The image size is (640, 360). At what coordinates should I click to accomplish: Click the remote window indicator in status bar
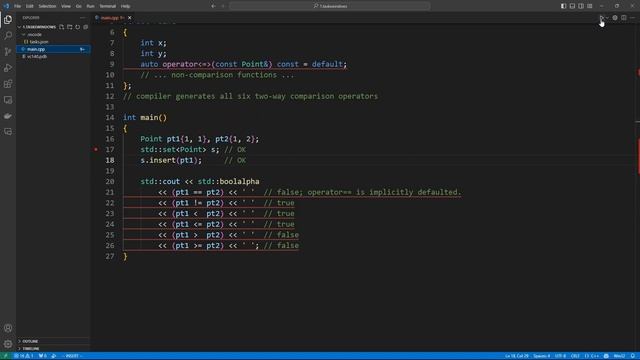tap(6, 356)
